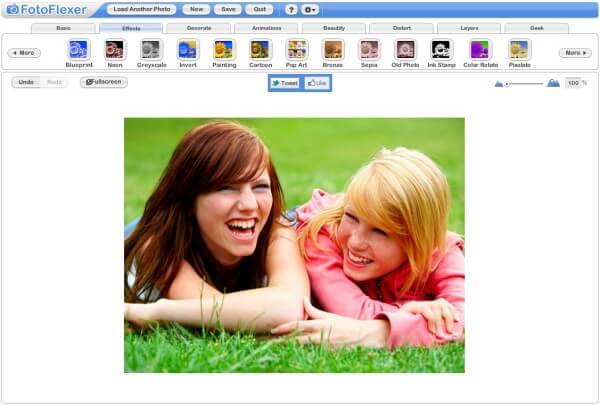
Task: Apply the Neon effect
Action: (x=115, y=50)
